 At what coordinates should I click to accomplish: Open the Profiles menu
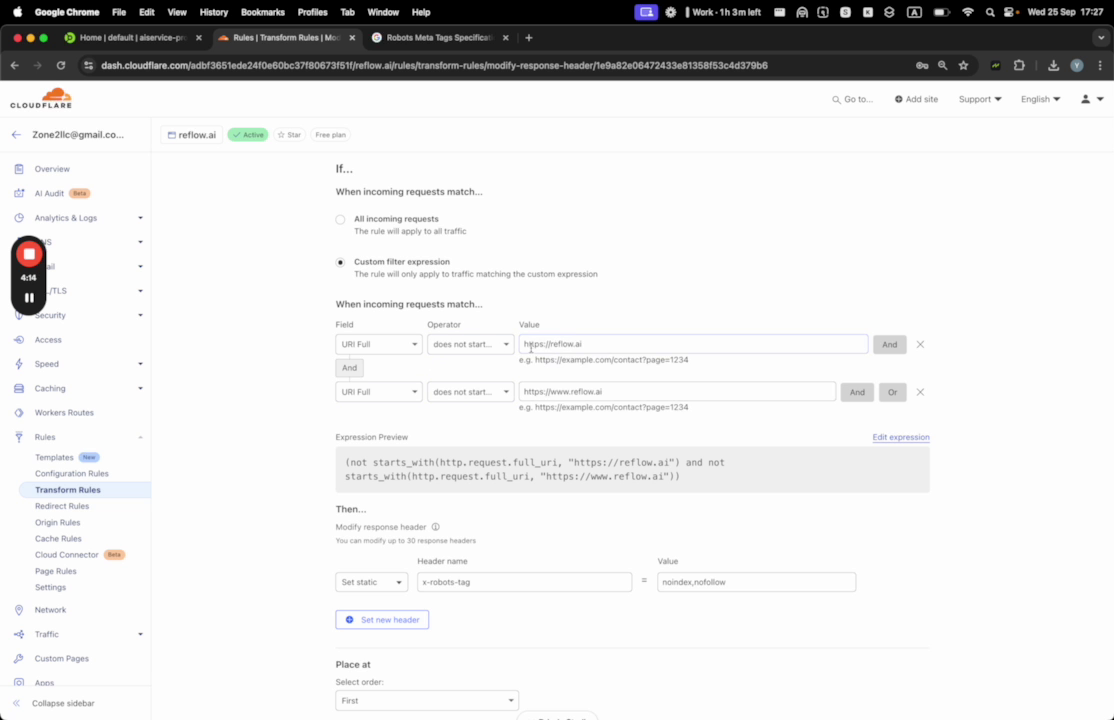click(313, 12)
